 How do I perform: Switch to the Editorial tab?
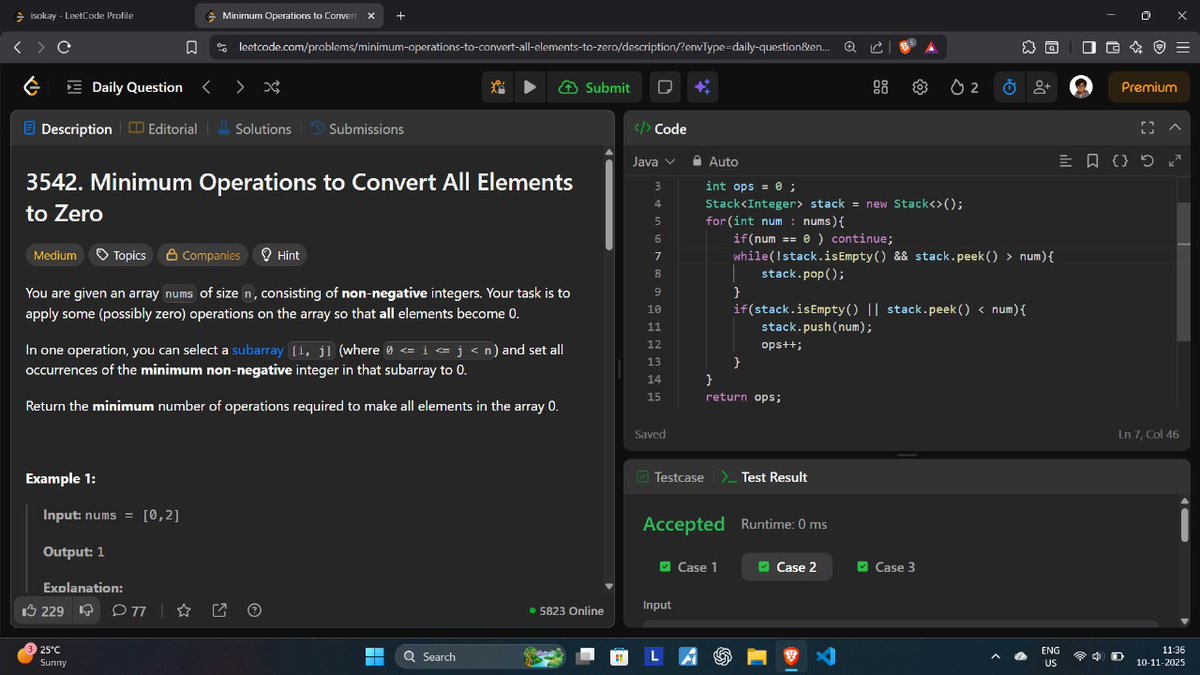[x=163, y=129]
